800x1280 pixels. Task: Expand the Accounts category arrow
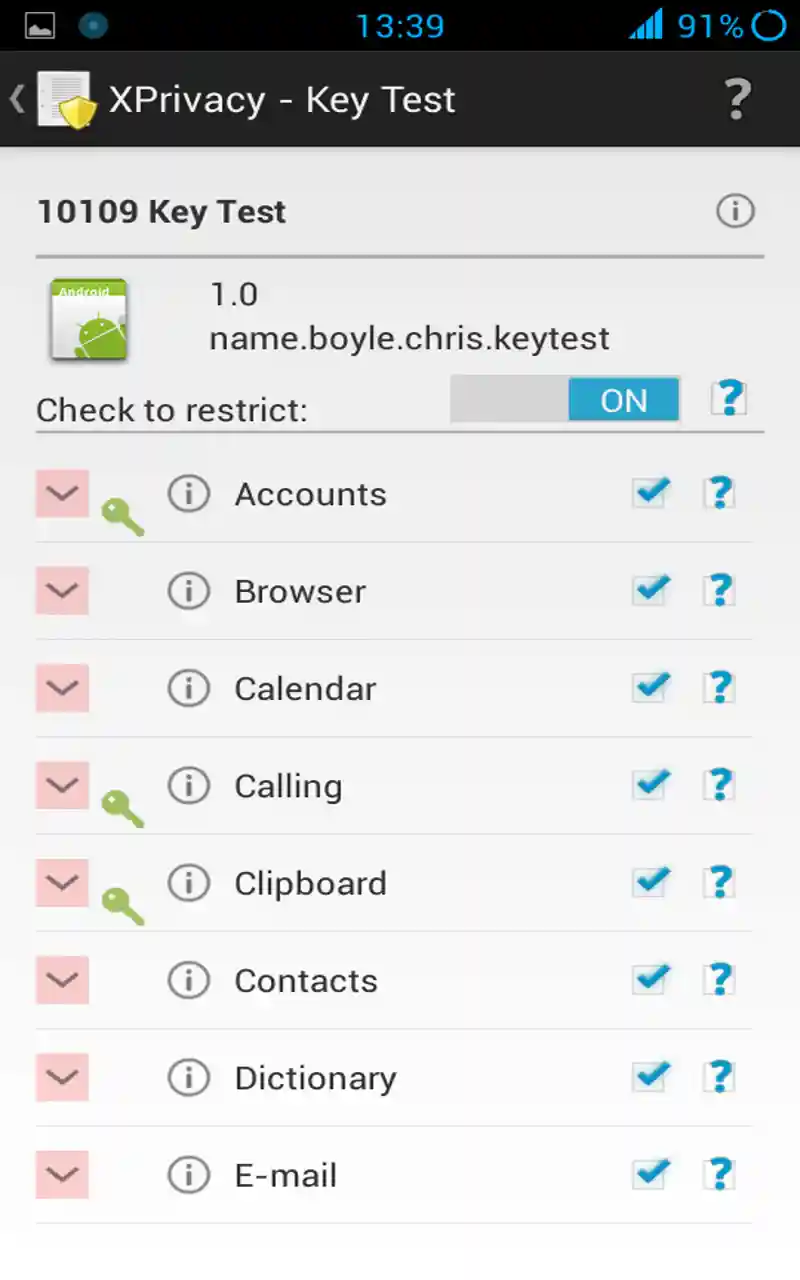[x=62, y=494]
